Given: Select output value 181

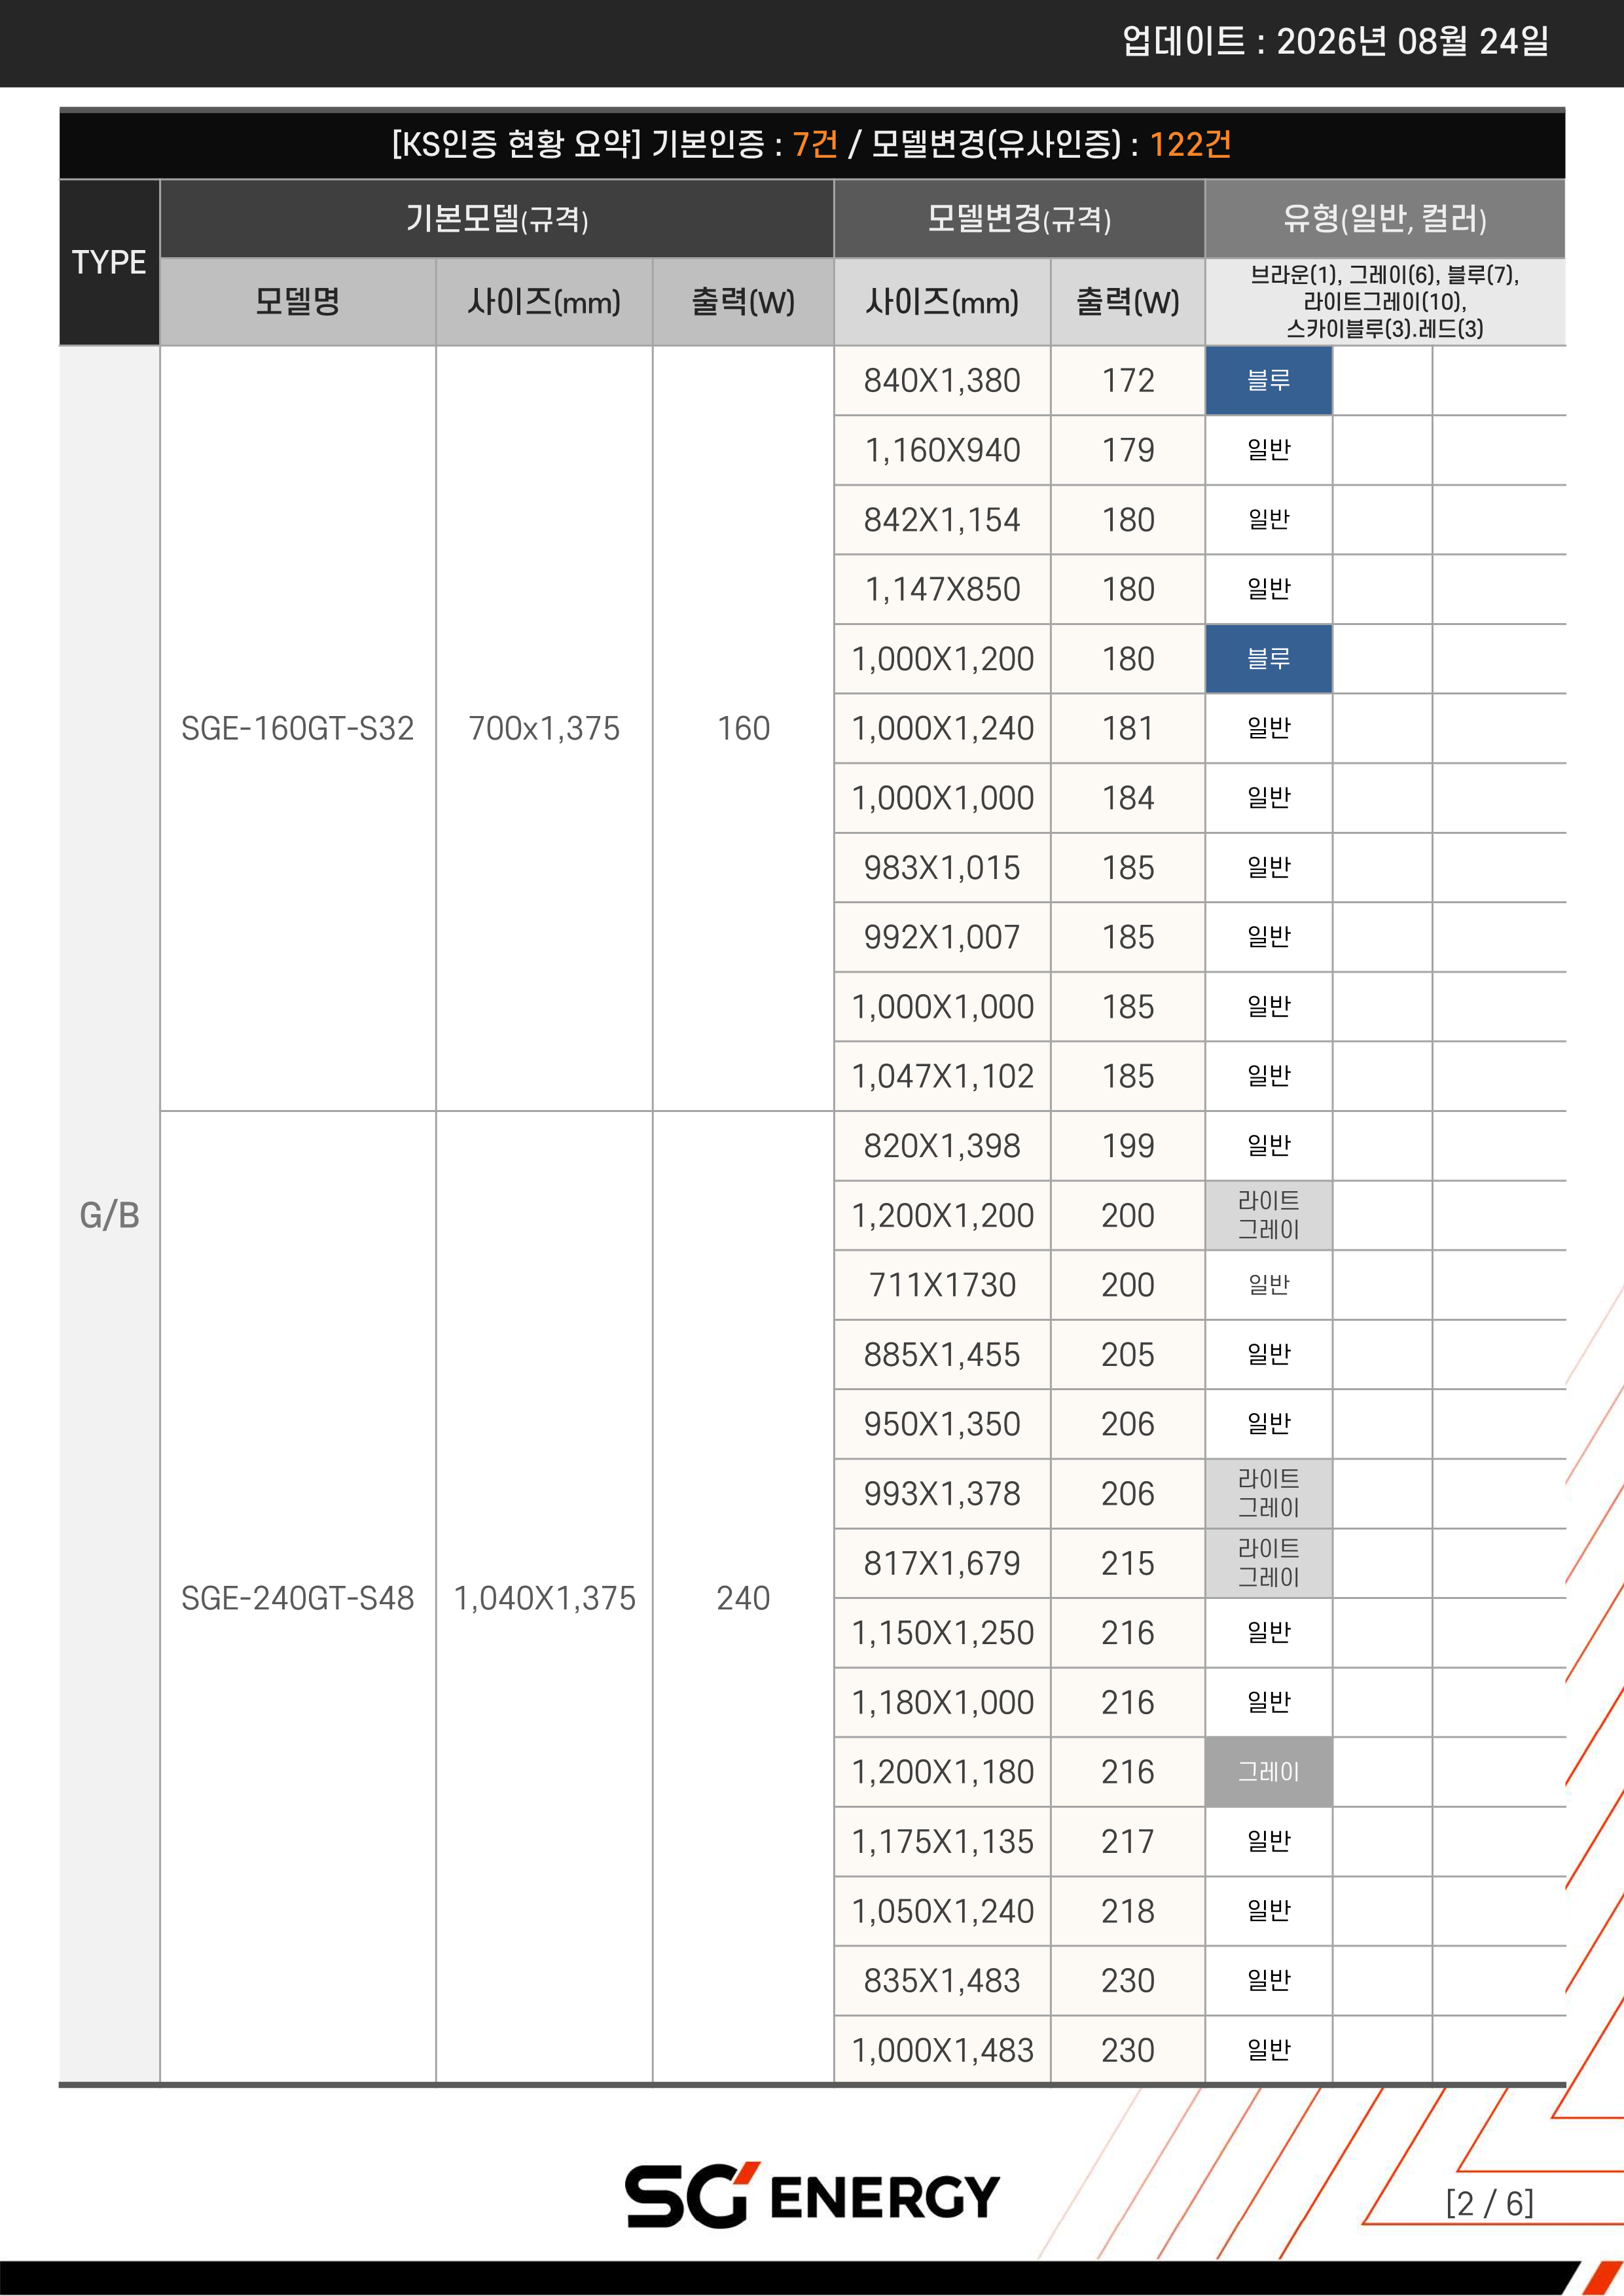Looking at the screenshot, I should pos(1128,728).
